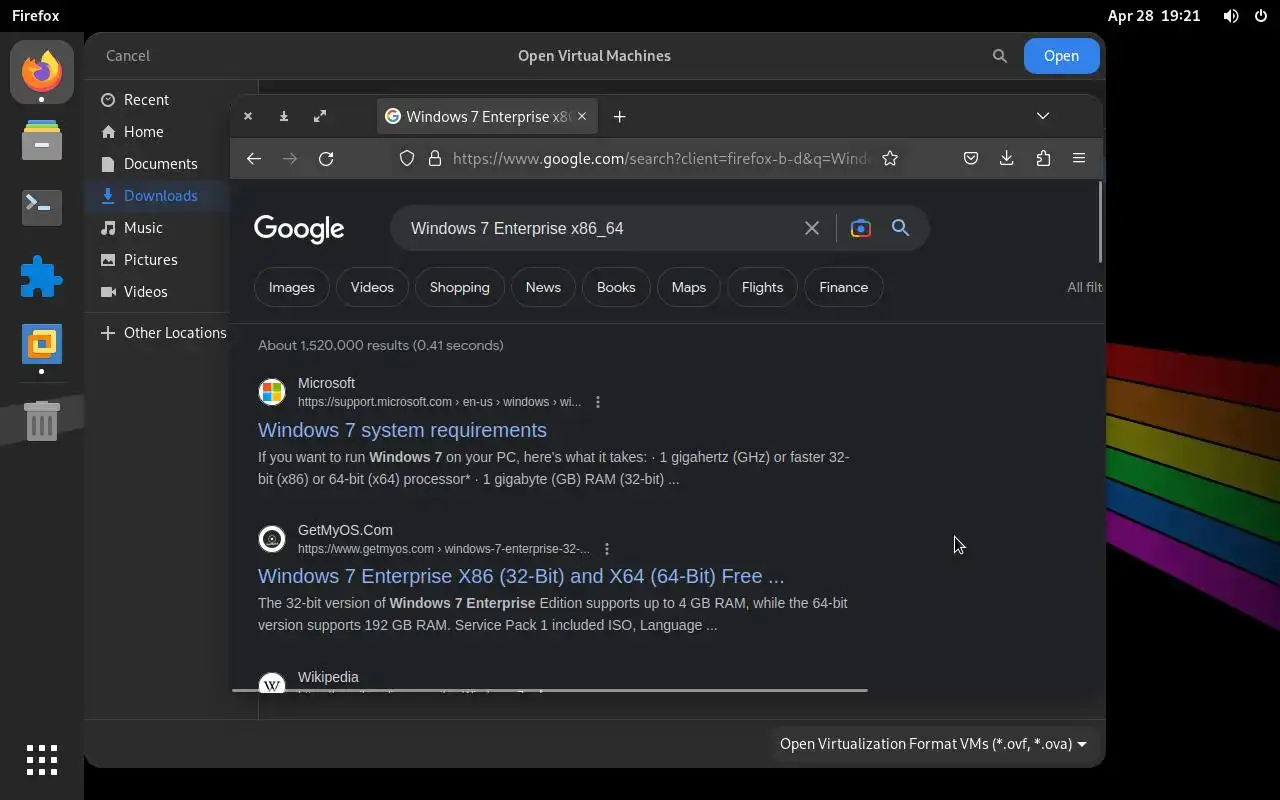Reload the Google results page

[x=326, y=158]
